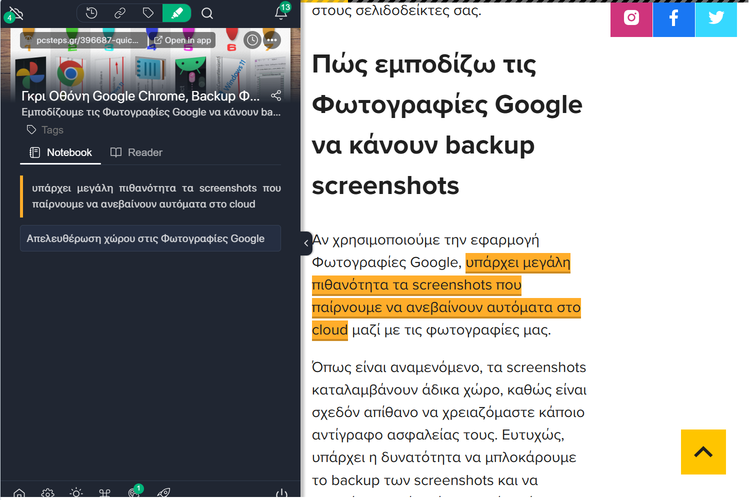This screenshot has width=750, height=500.
Task: Open the Twitter social button
Action: point(716,19)
